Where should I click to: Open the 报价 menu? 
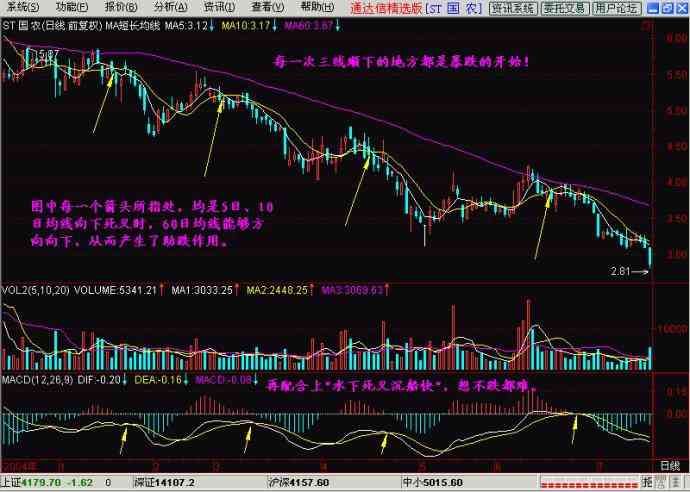tap(118, 7)
